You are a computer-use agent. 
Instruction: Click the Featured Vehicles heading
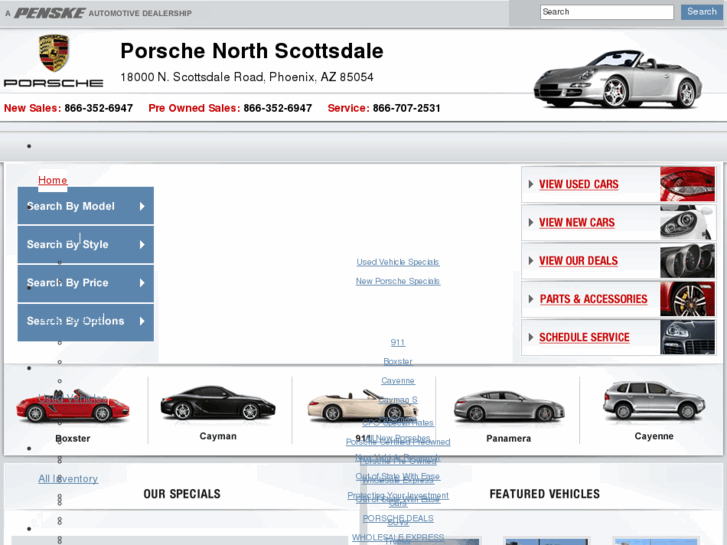[544, 494]
